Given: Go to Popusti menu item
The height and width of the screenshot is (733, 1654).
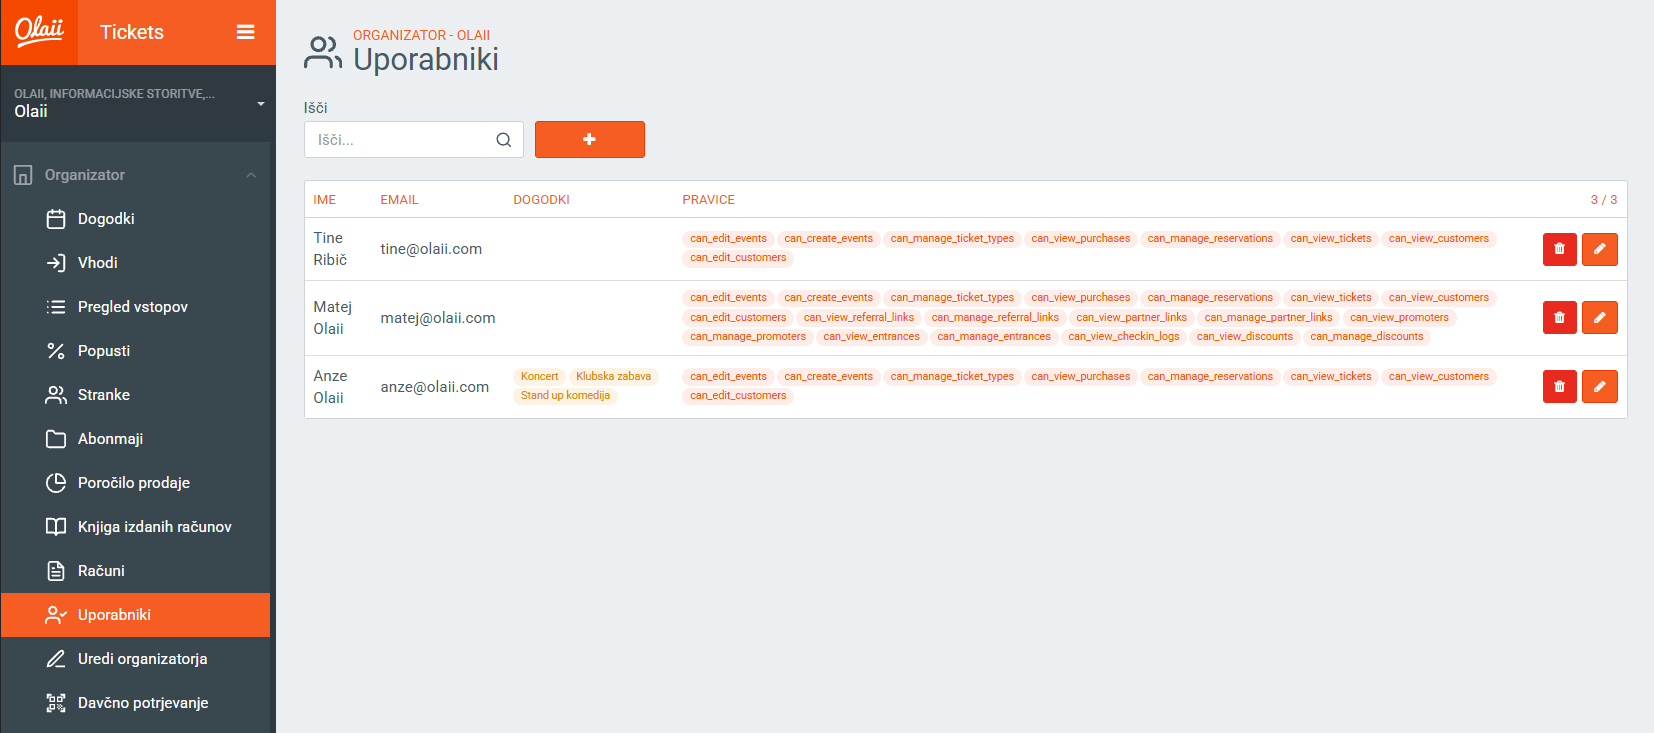Looking at the screenshot, I should coord(104,351).
